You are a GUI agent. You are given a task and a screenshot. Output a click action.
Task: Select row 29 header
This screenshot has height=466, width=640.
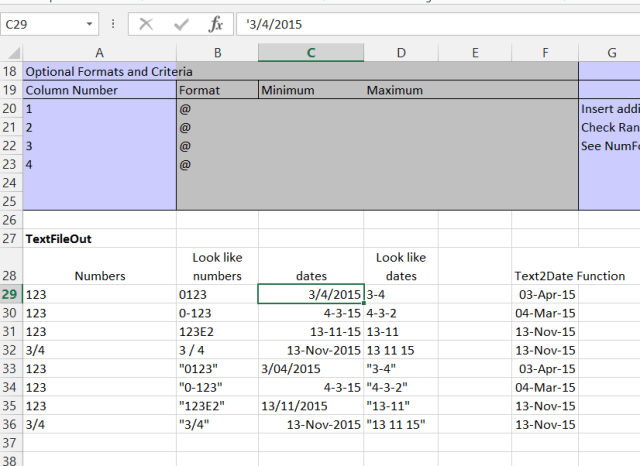point(11,294)
